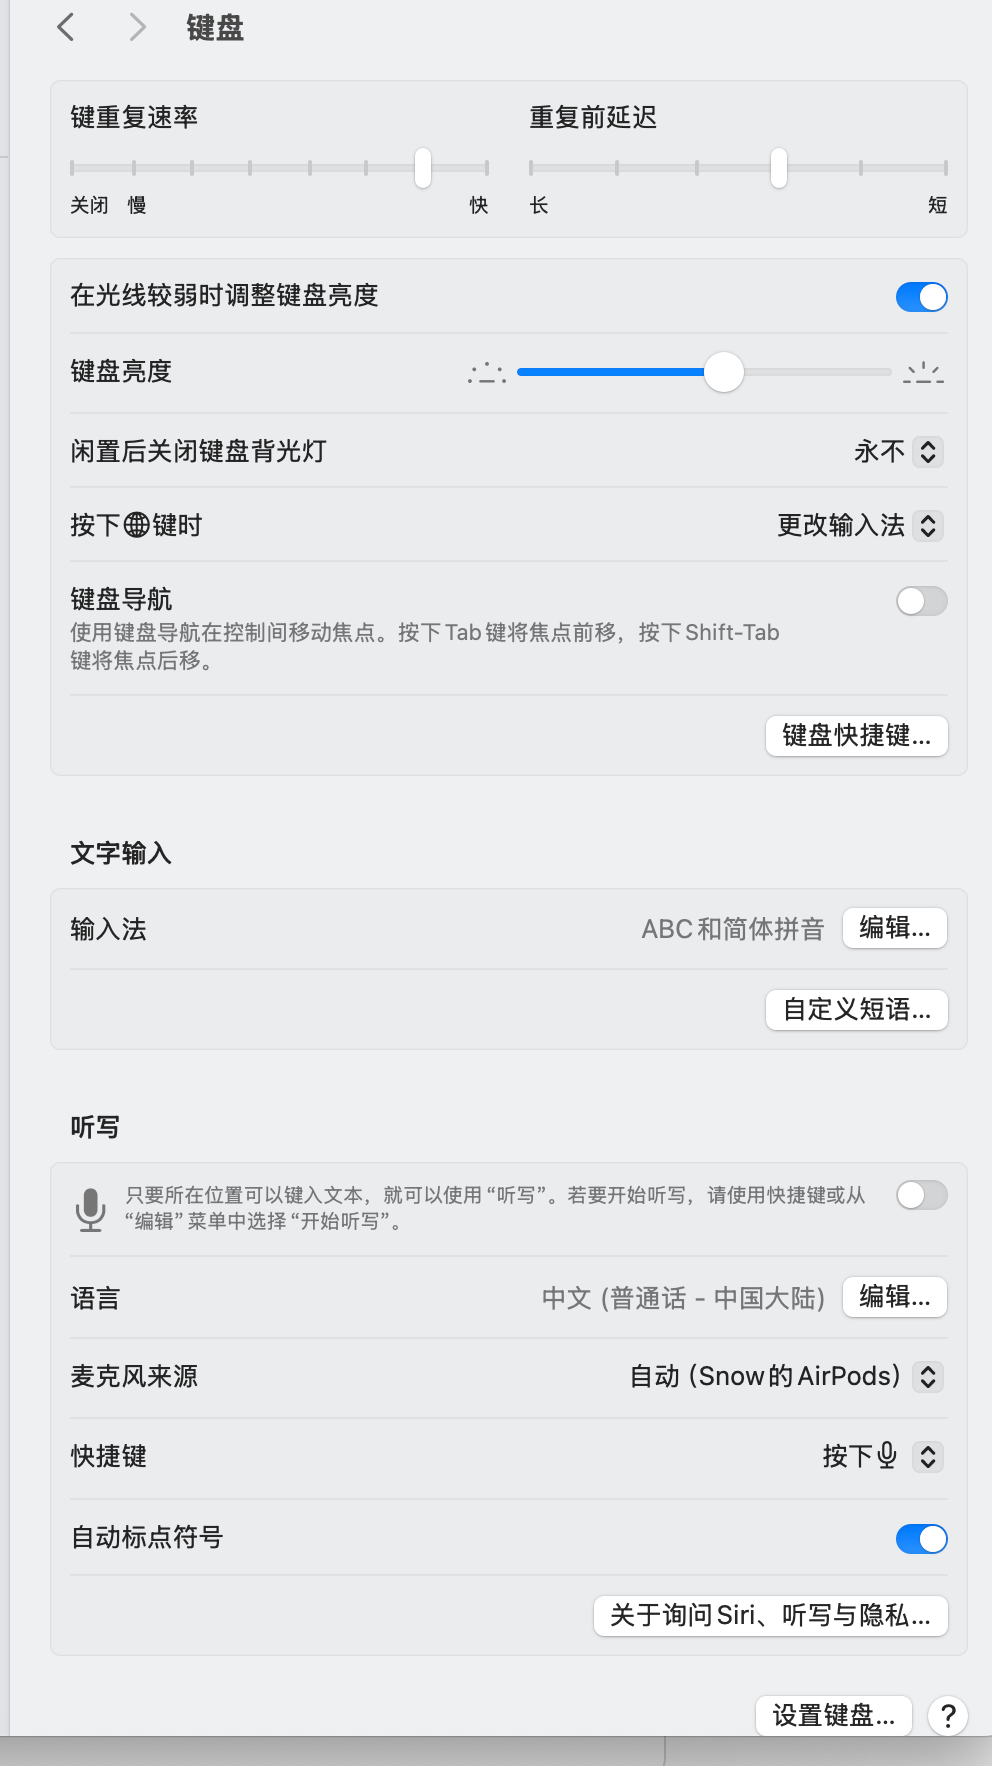Click the Edit button for input sources
992x1766 pixels.
pos(894,928)
